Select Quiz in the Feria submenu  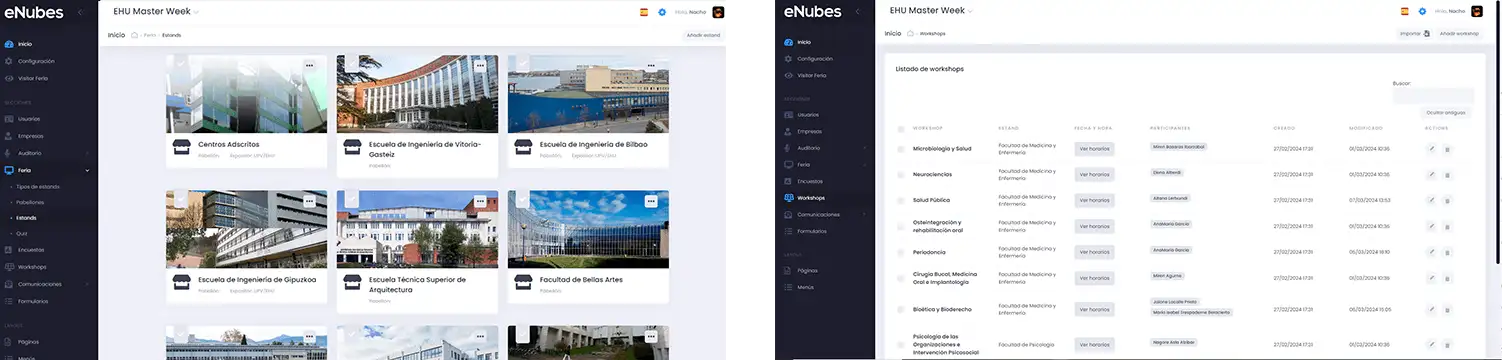(x=21, y=233)
